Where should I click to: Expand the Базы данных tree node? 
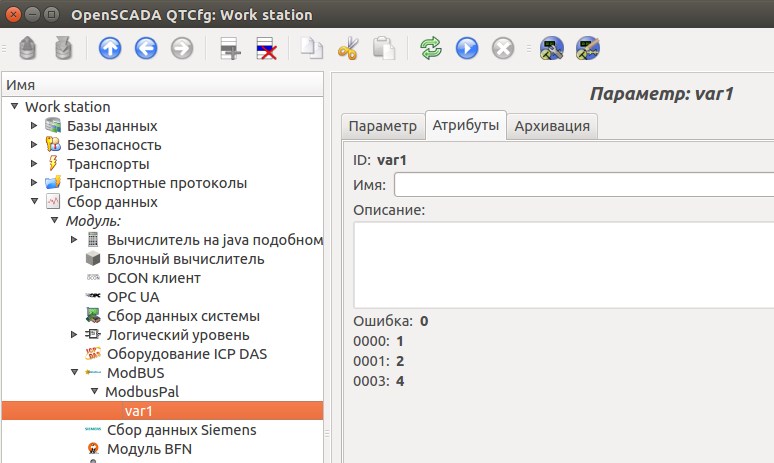pyautogui.click(x=34, y=126)
